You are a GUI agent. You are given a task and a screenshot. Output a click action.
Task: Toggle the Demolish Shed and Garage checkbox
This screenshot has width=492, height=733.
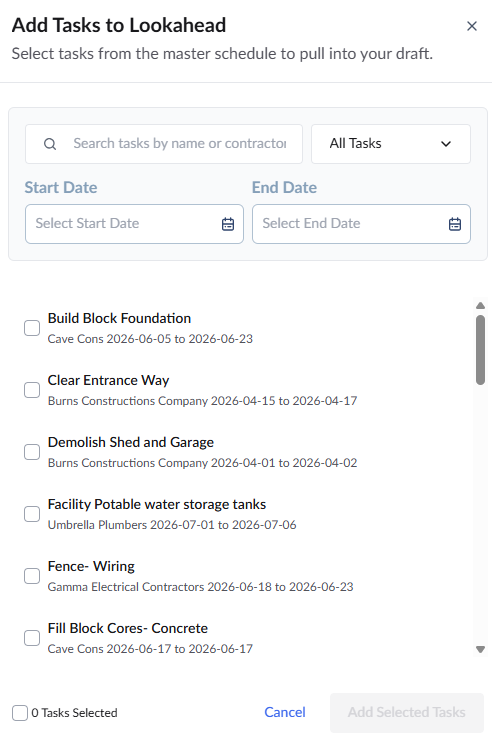tap(32, 452)
